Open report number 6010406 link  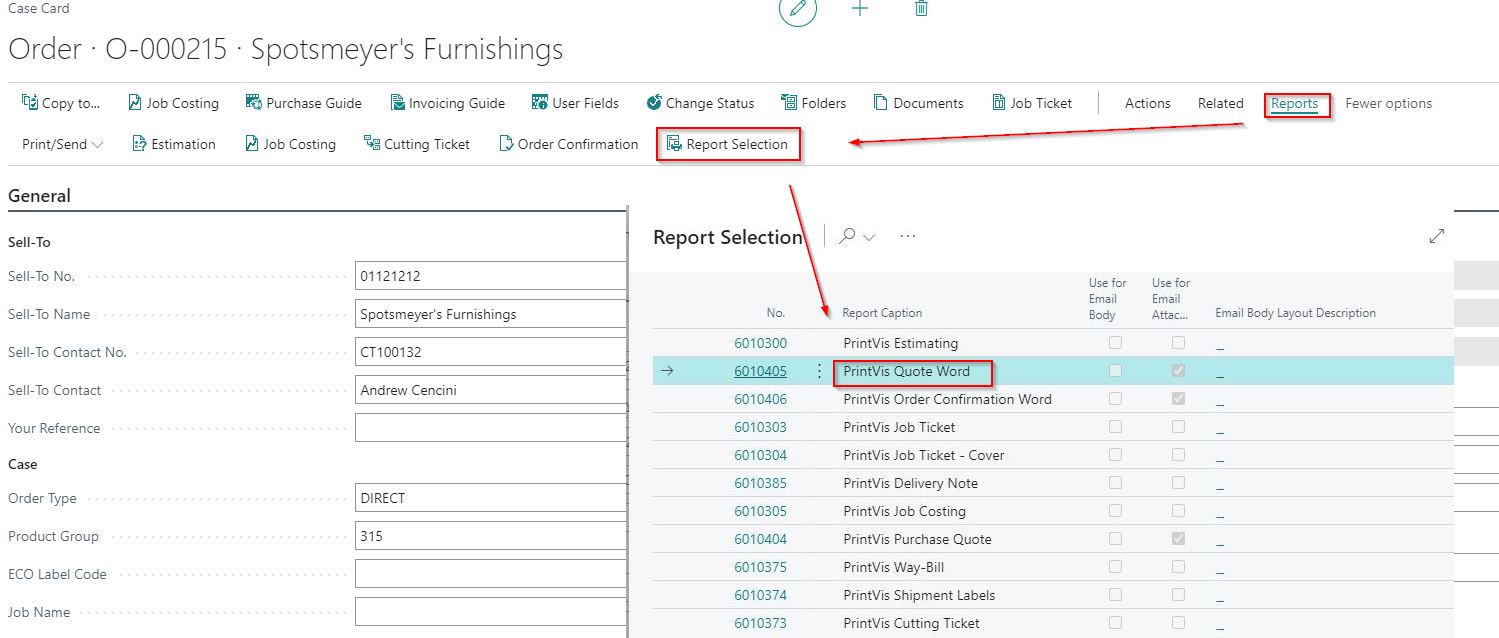coord(760,399)
